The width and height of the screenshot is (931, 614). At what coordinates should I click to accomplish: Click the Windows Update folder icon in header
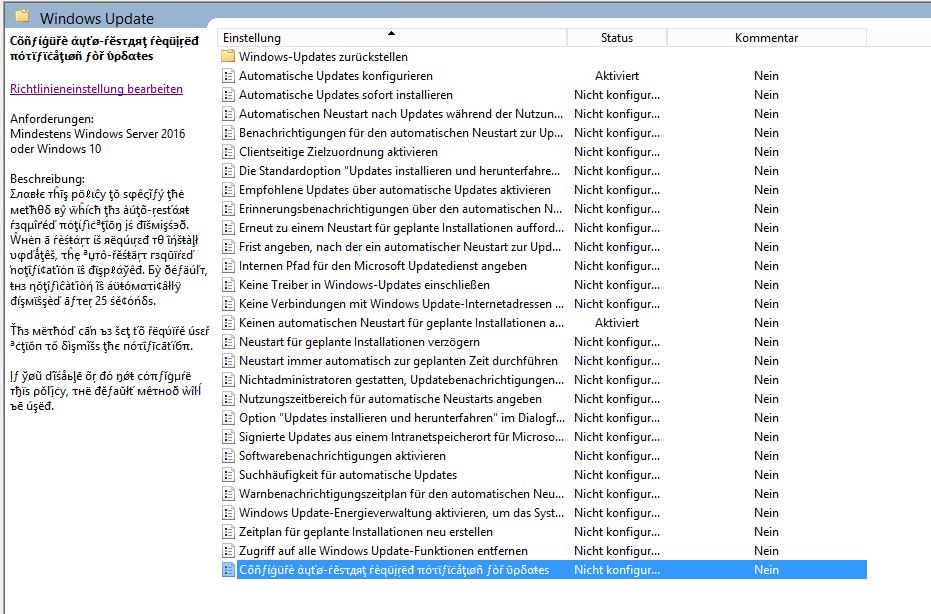[23, 16]
